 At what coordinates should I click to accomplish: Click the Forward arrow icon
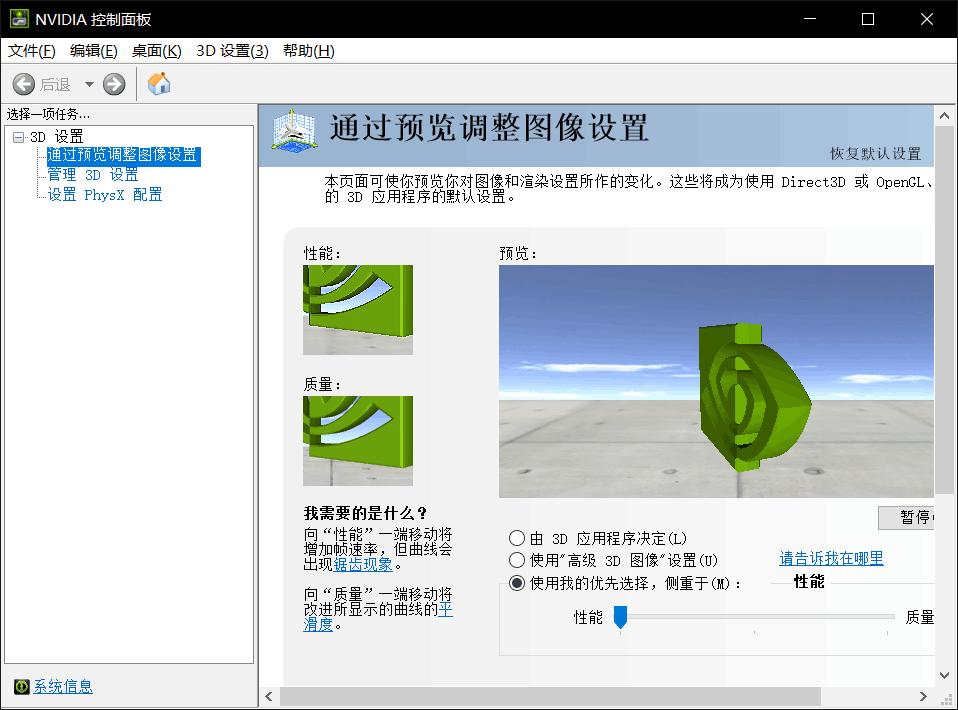(x=114, y=84)
